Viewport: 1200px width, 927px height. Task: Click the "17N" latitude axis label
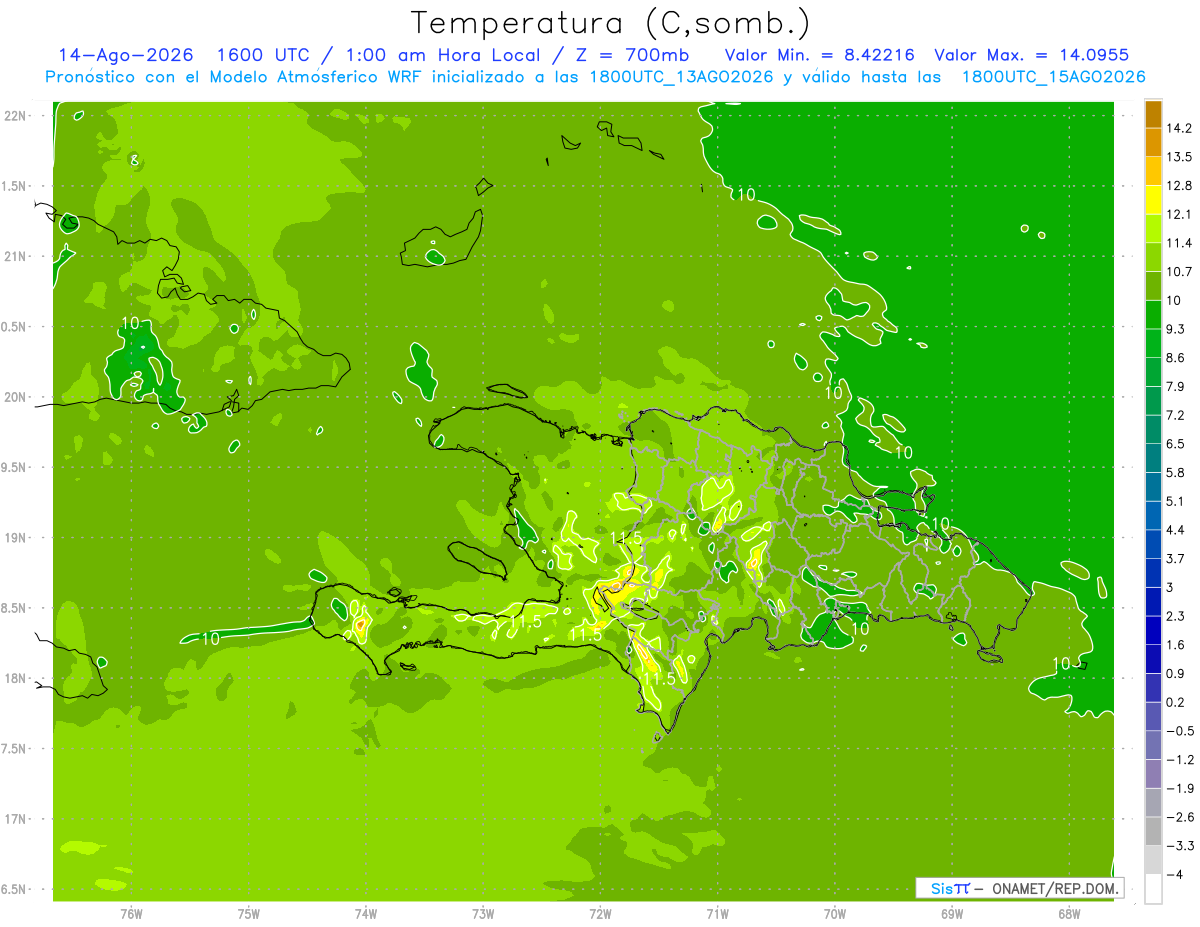tap(17, 819)
